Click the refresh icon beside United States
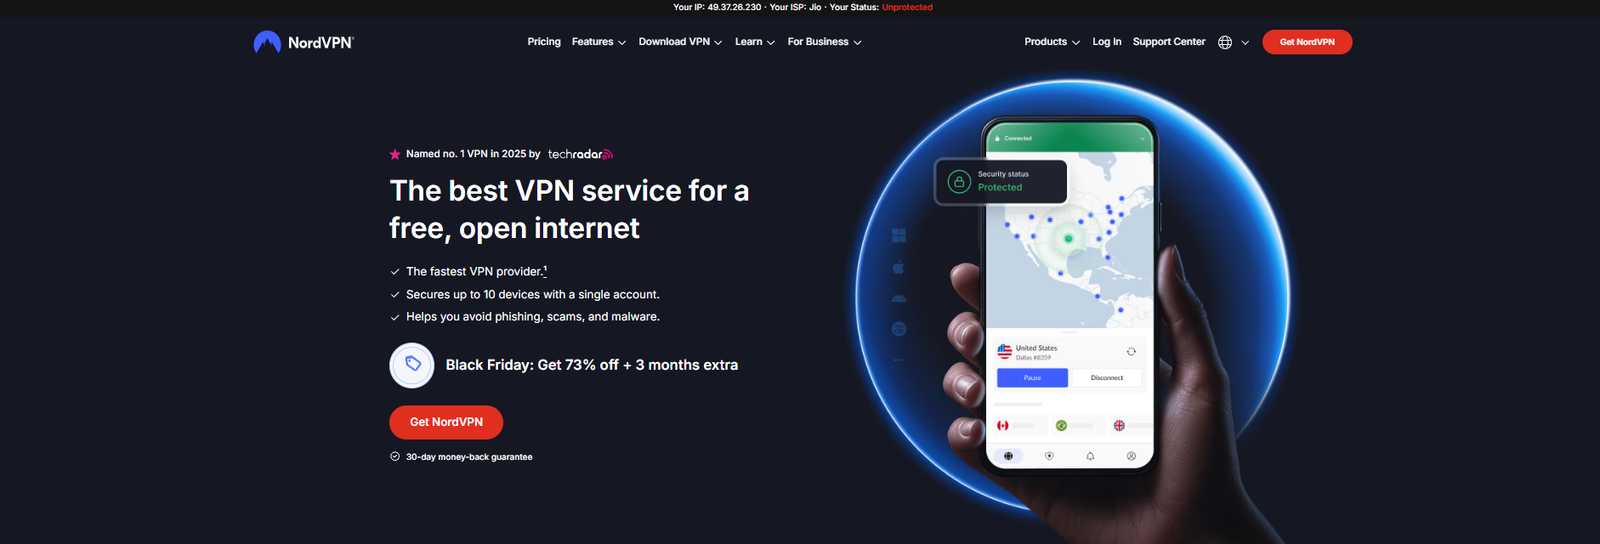 pyautogui.click(x=1131, y=352)
